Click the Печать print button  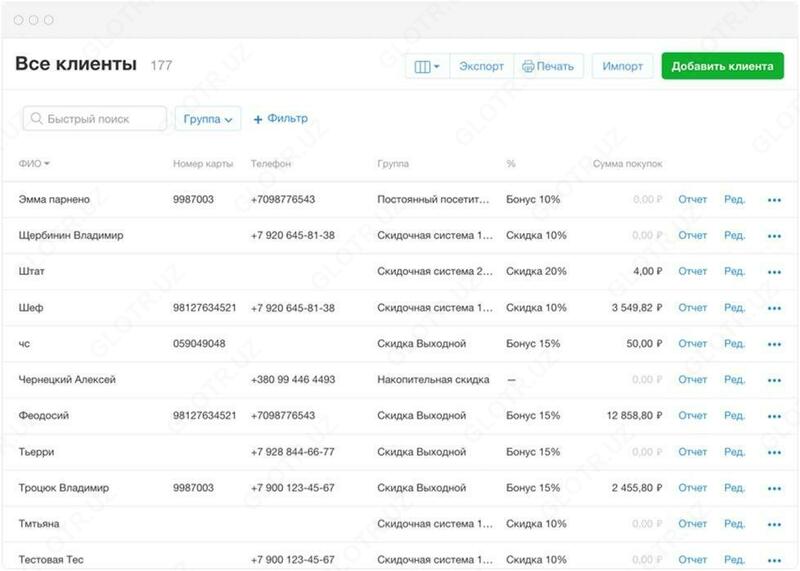coord(548,66)
